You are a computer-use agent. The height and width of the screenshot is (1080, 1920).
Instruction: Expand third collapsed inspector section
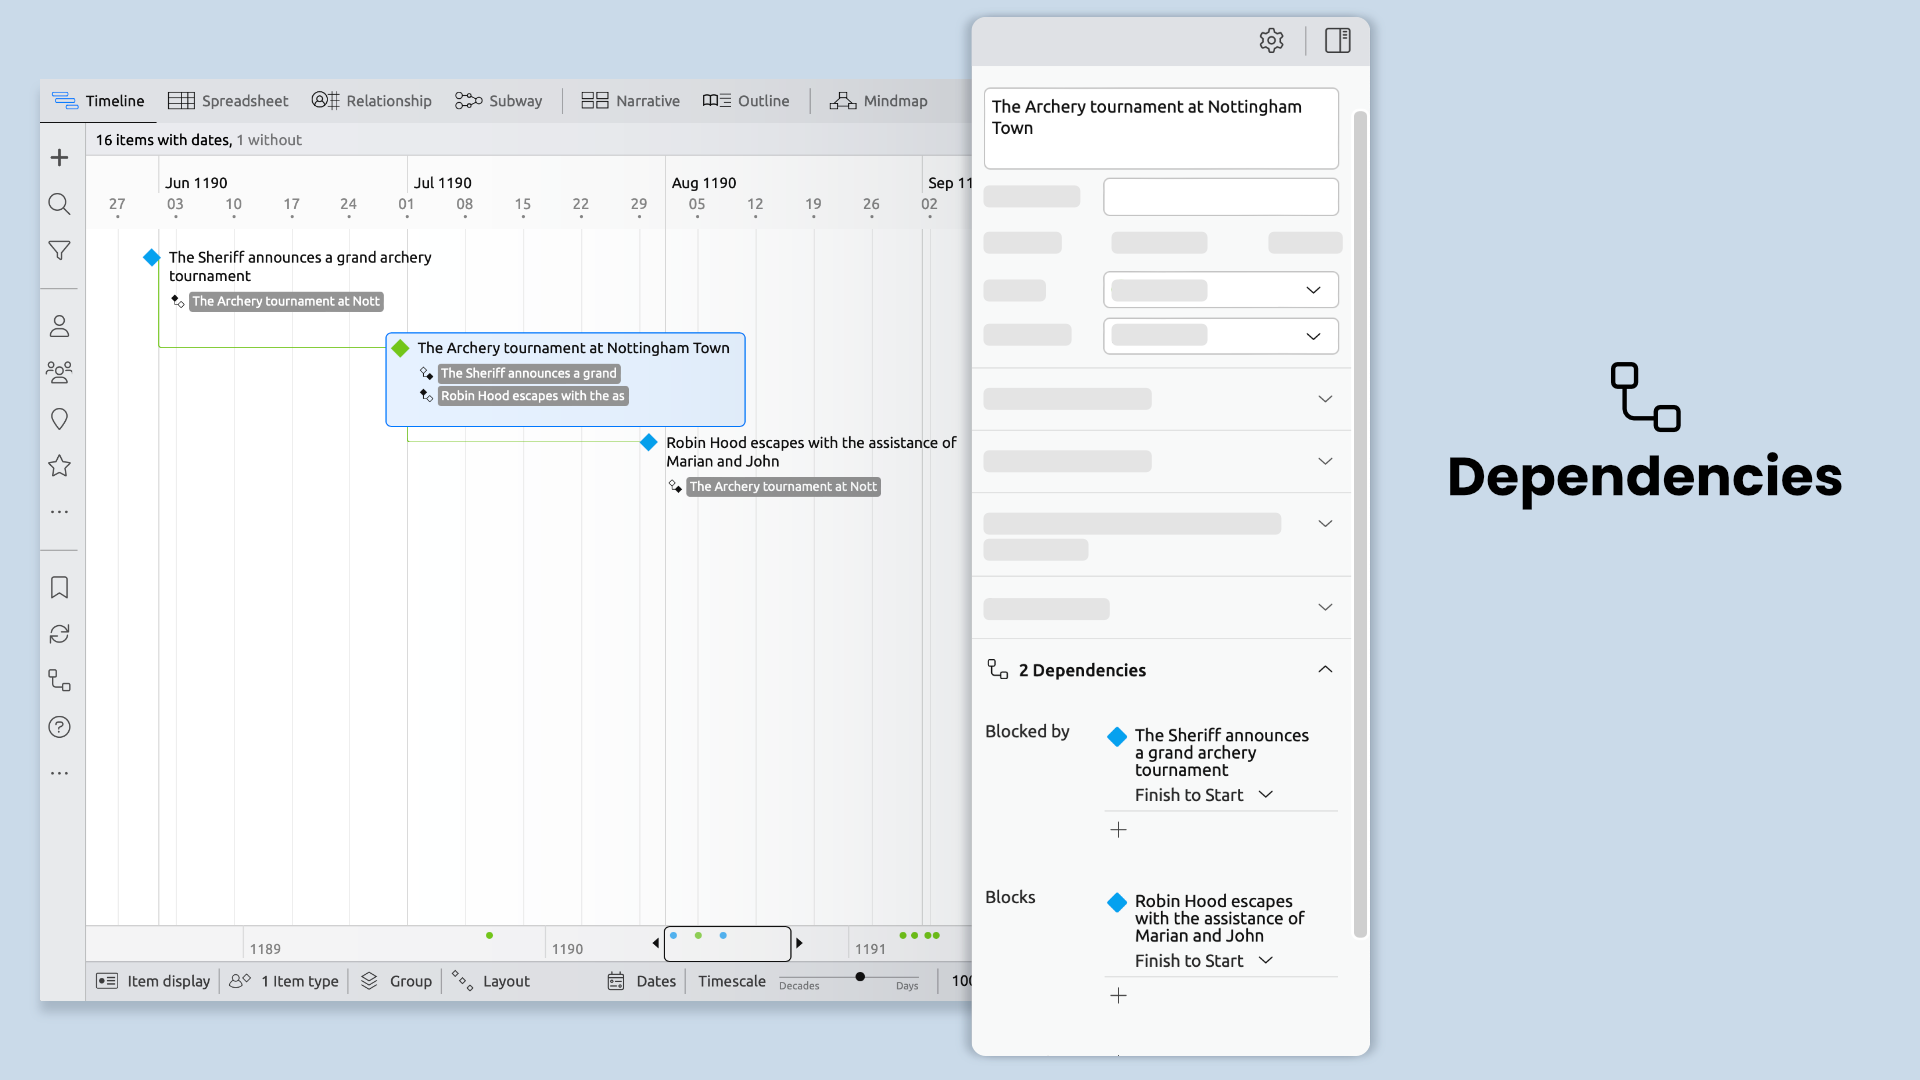(x=1325, y=523)
